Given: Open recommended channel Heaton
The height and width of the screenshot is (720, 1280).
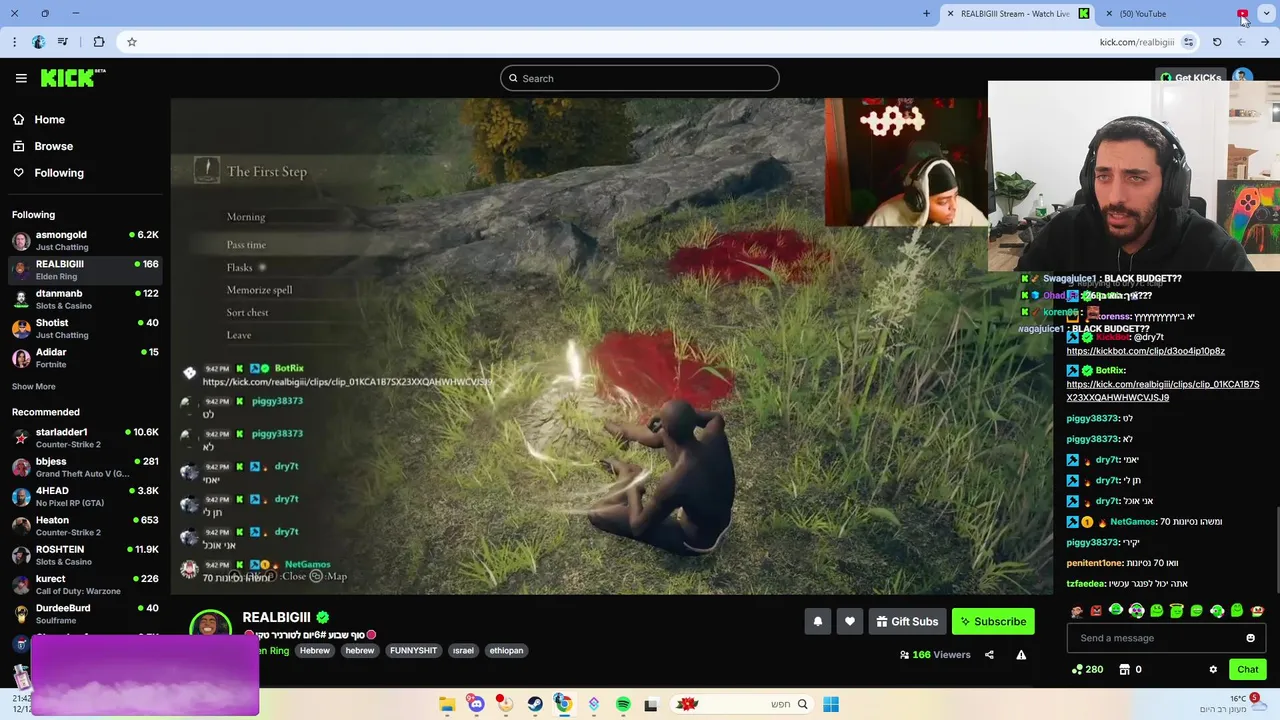Looking at the screenshot, I should coord(84,526).
